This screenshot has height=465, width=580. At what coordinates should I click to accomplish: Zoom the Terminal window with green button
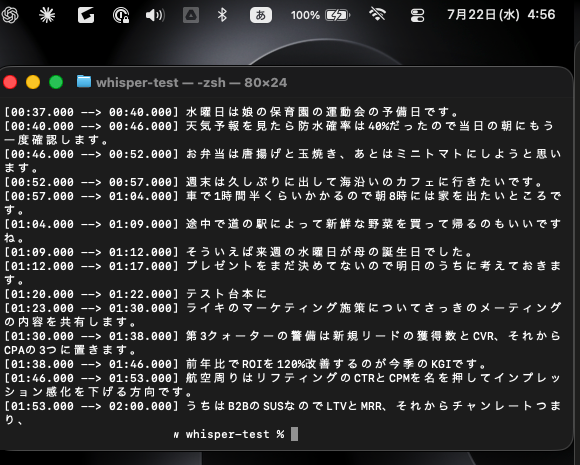coord(56,82)
